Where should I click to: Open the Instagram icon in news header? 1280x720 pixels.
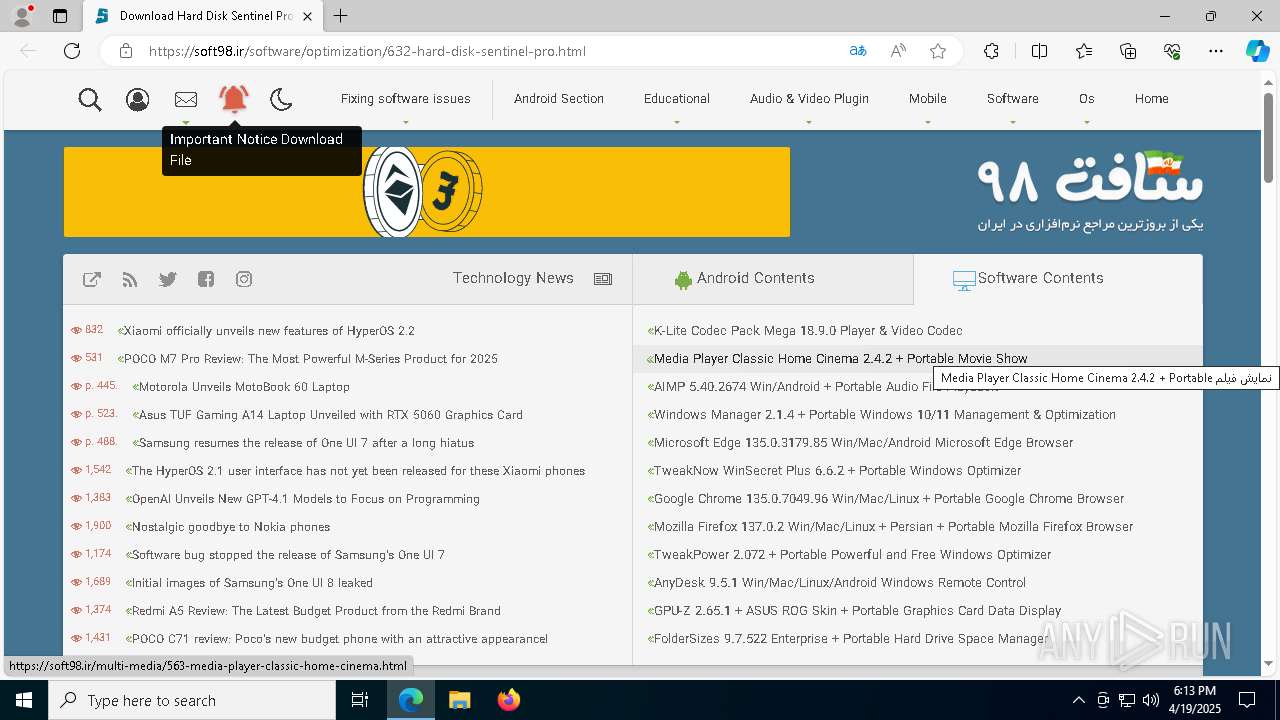[244, 279]
